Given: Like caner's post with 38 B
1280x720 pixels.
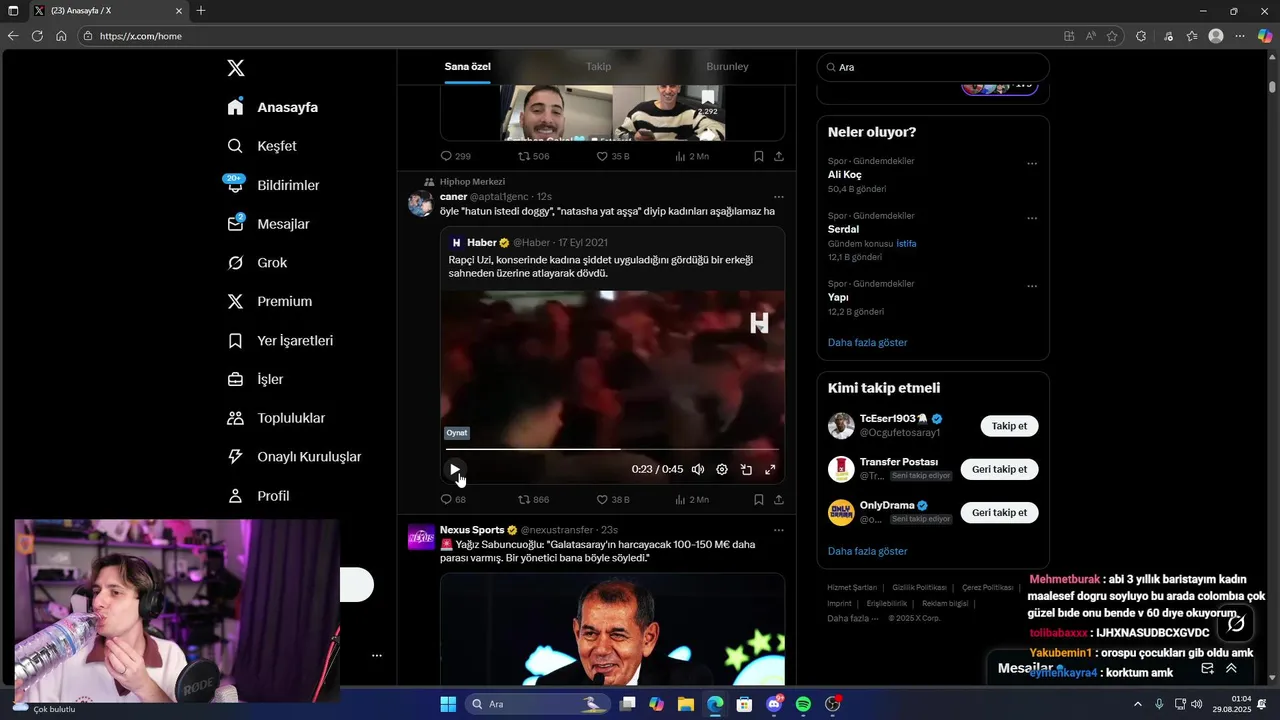Looking at the screenshot, I should click(x=613, y=499).
